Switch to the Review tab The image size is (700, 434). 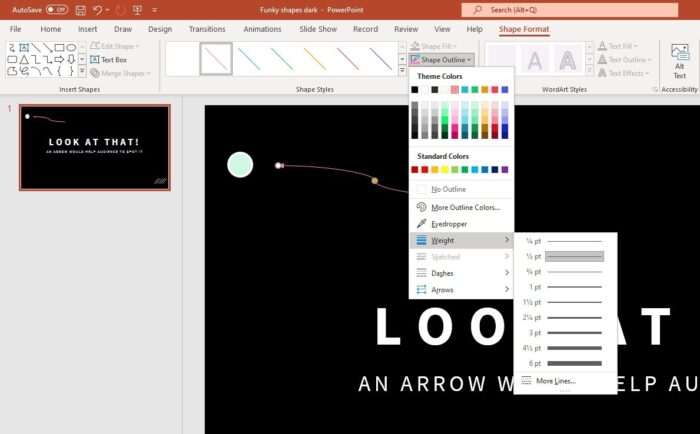tap(406, 29)
